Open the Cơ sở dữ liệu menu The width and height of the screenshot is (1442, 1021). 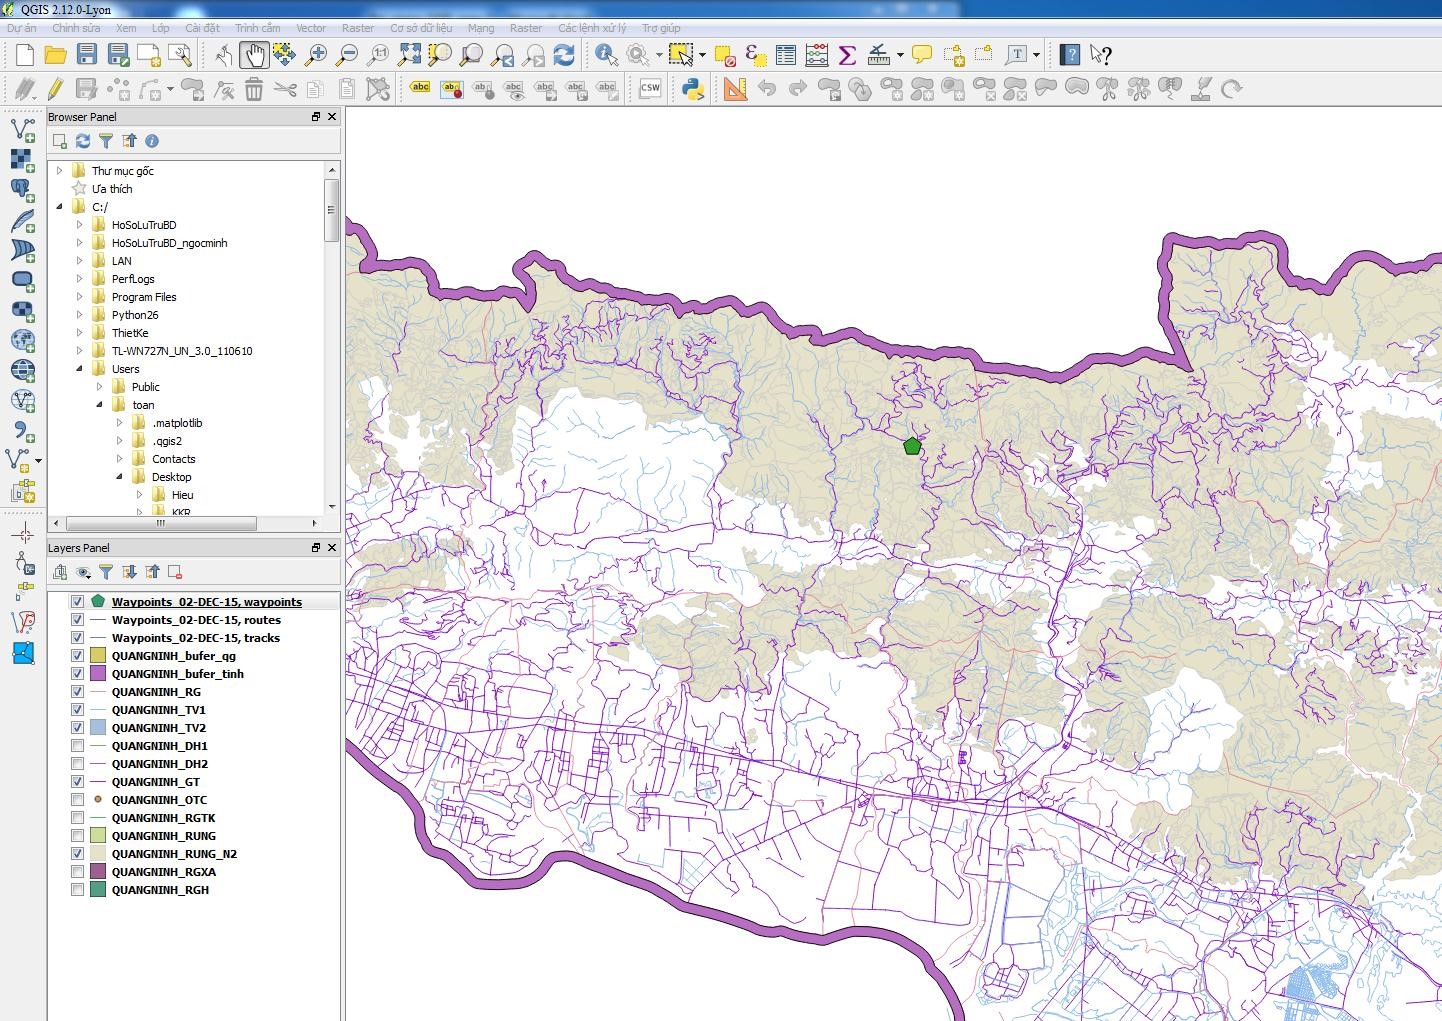[421, 28]
